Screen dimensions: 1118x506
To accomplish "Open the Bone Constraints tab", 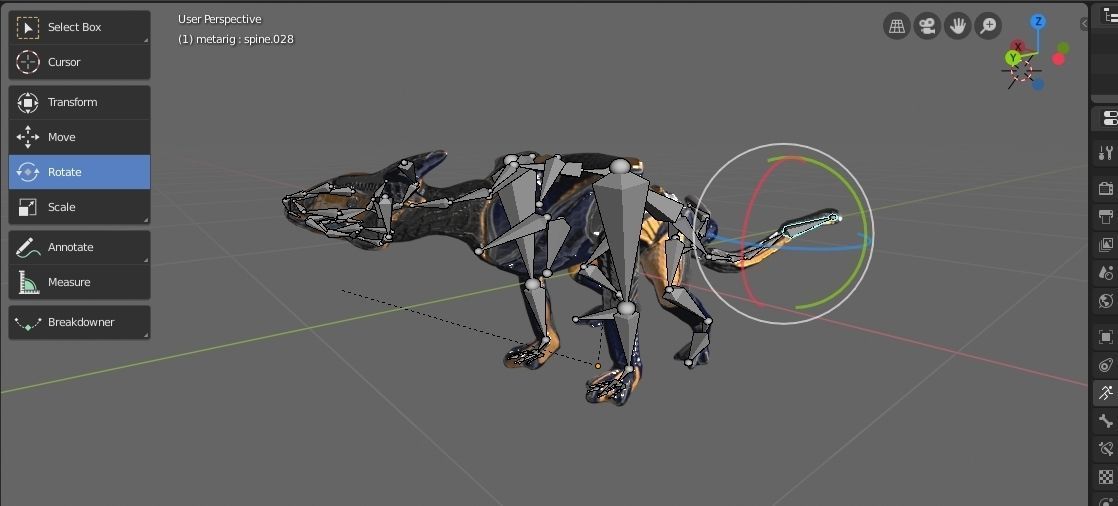I will pos(1106,449).
